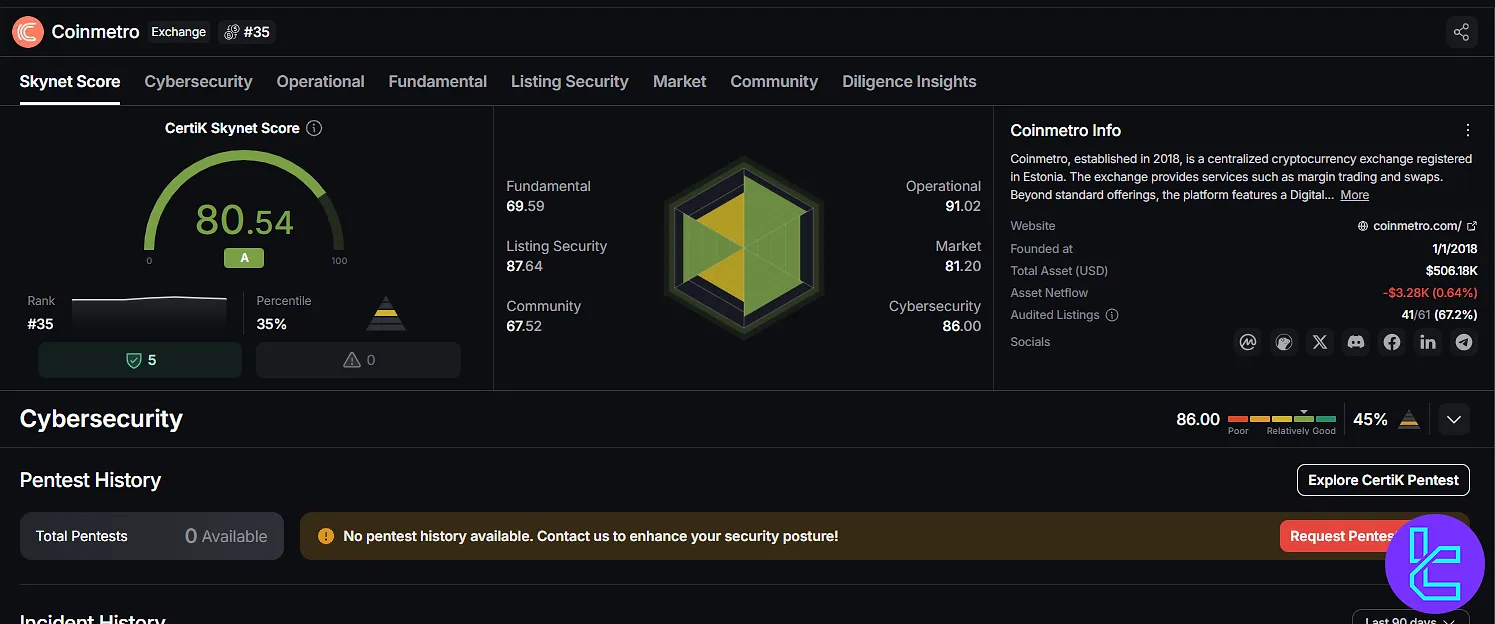Open the Last 90 days dropdown
Image resolution: width=1495 pixels, height=624 pixels.
1410,618
